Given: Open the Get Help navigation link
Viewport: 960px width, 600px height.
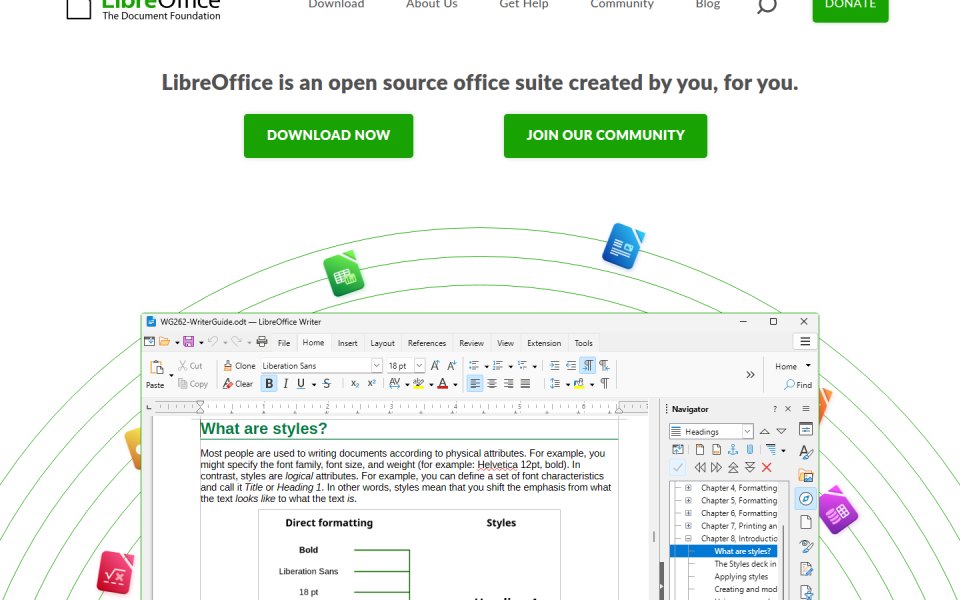Looking at the screenshot, I should [523, 4].
